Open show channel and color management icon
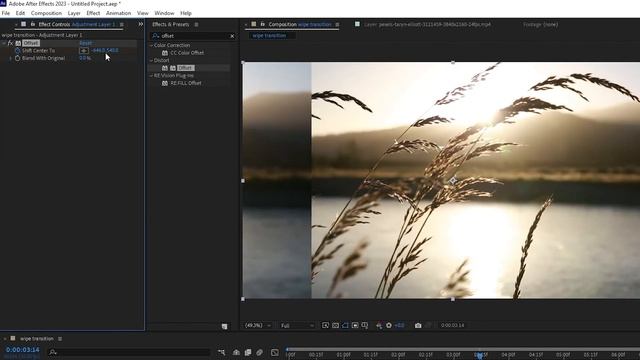 tap(379, 325)
